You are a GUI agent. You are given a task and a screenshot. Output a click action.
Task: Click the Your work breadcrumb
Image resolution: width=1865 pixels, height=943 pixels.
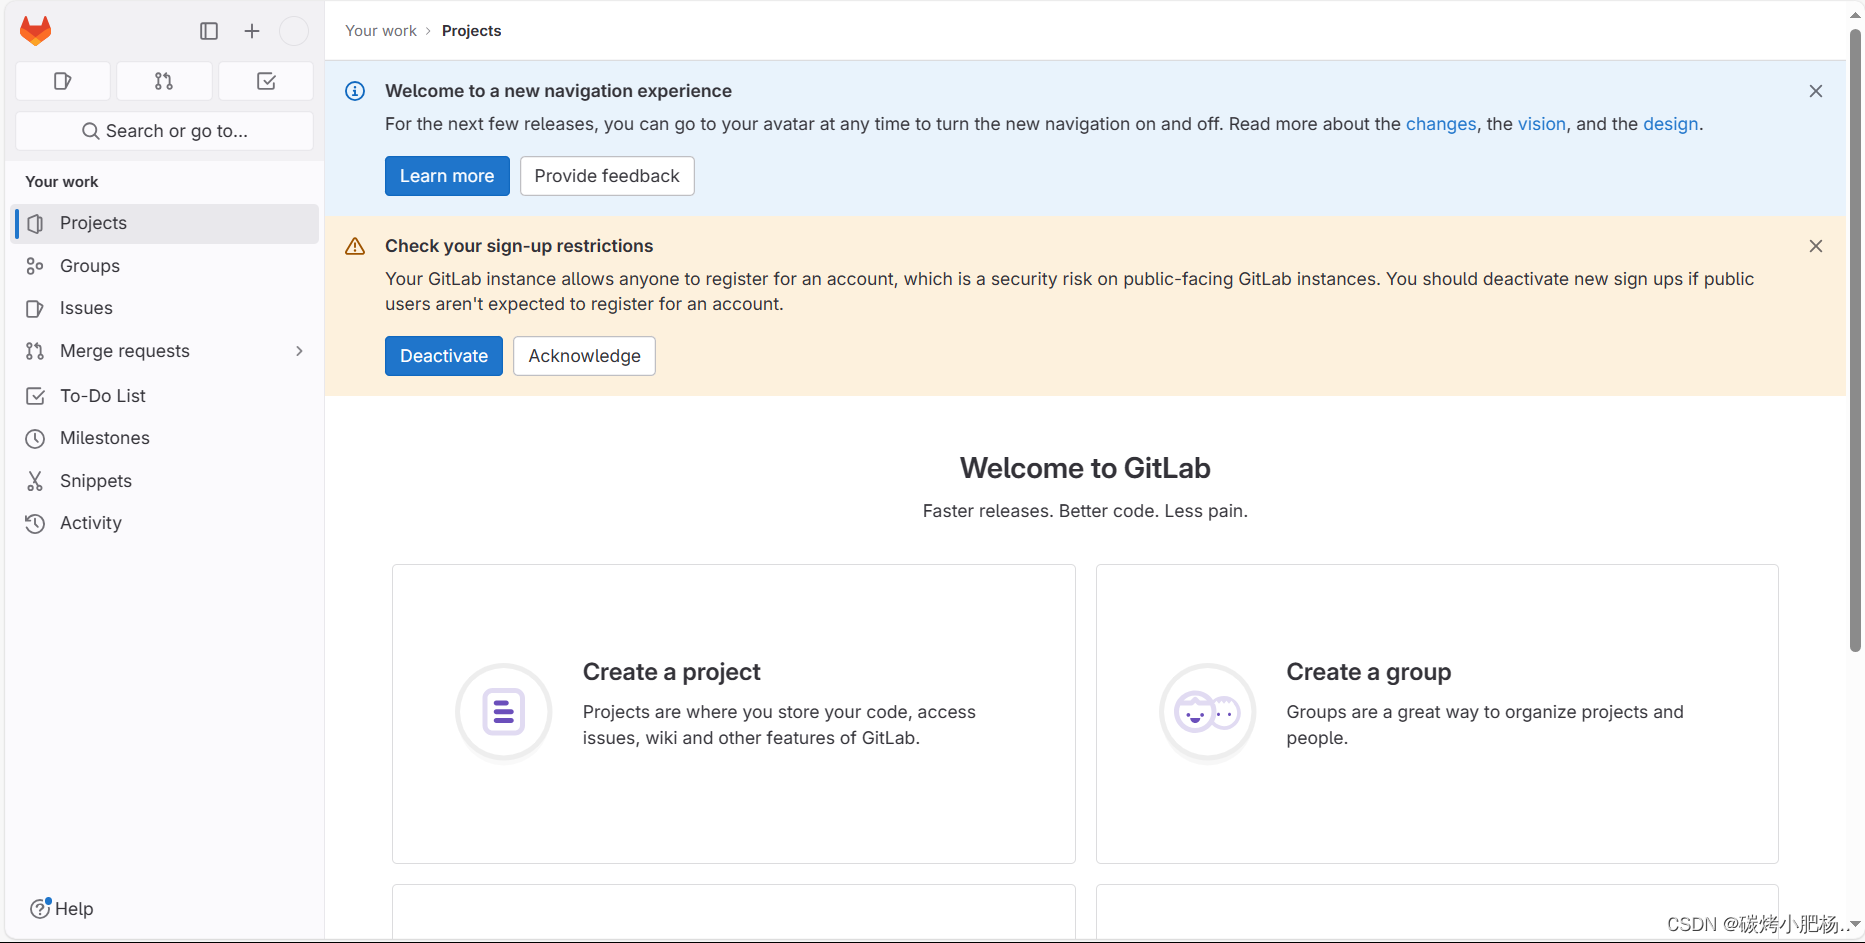pyautogui.click(x=381, y=31)
